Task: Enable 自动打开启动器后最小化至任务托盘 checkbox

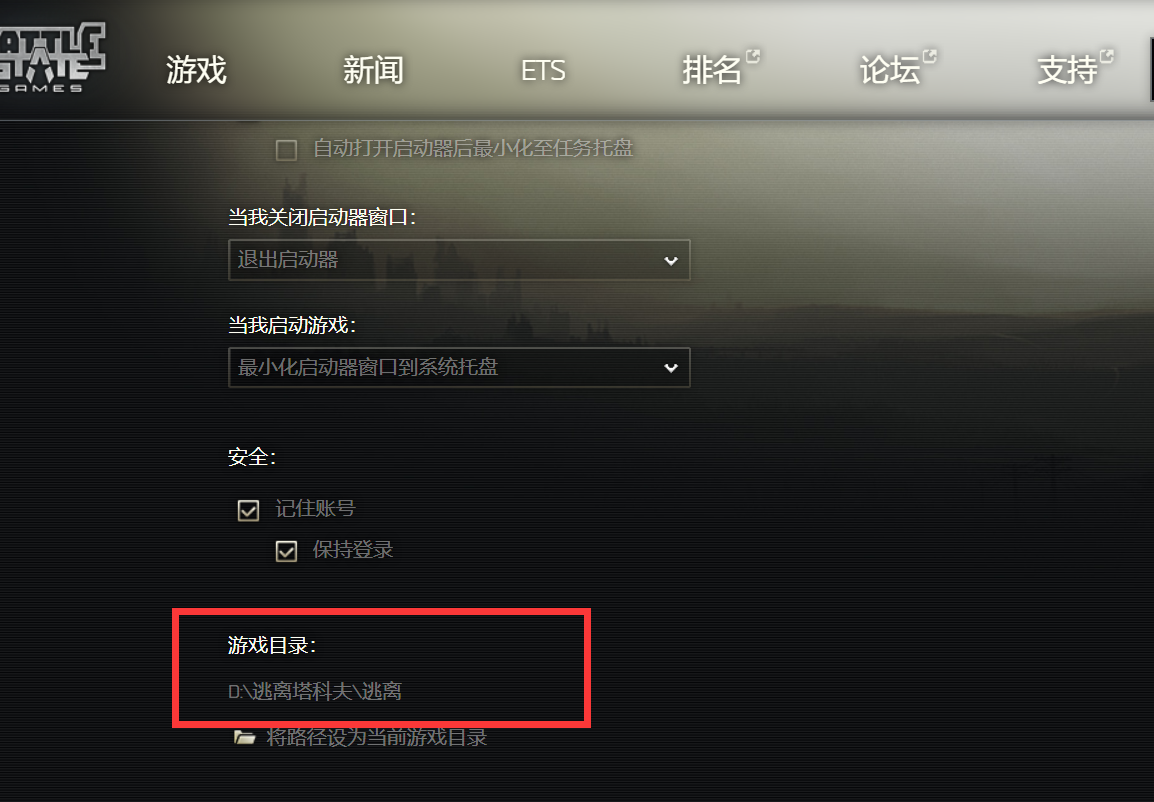Action: pyautogui.click(x=286, y=150)
